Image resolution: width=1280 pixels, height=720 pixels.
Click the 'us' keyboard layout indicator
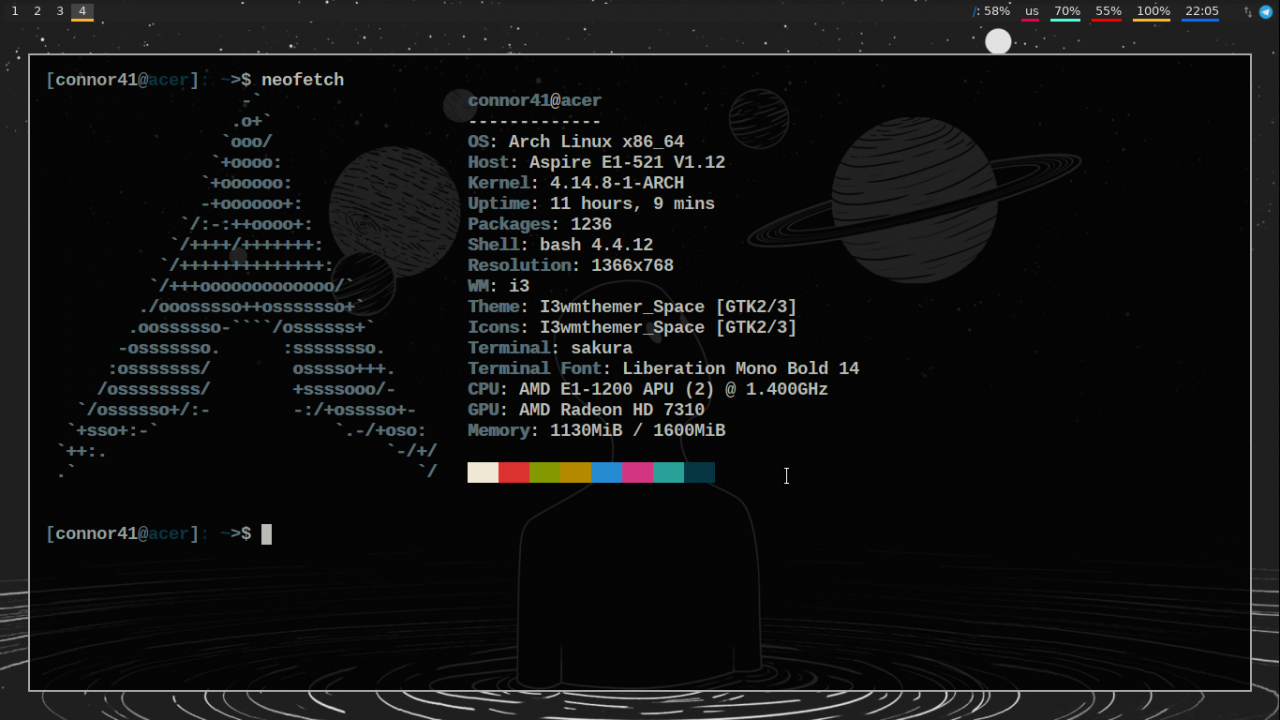click(1032, 12)
